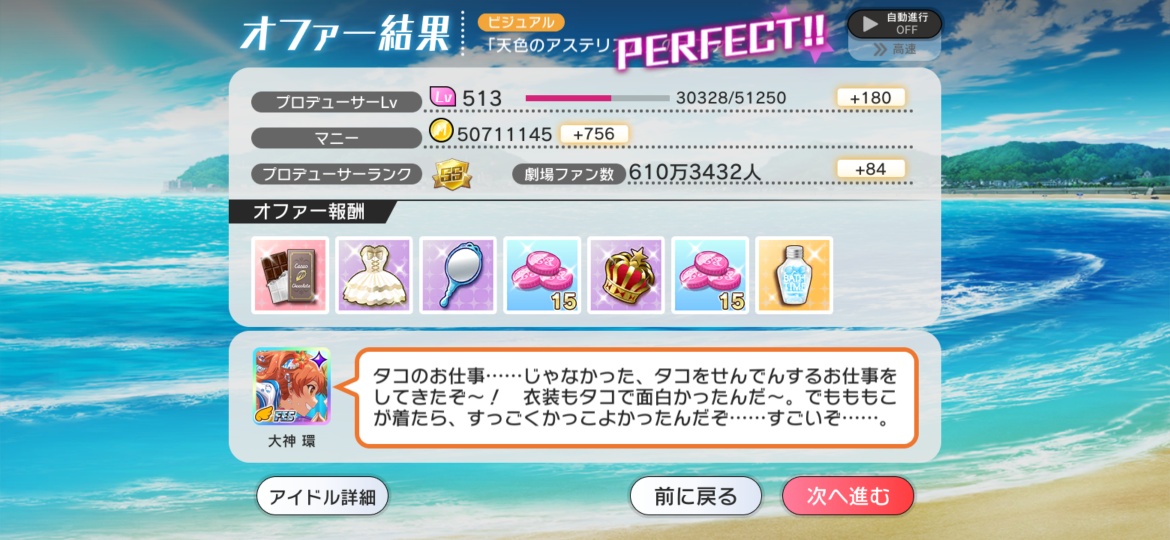1170x540 pixels.
Task: Tap the idol's speech dialogue box
Action: click(636, 398)
